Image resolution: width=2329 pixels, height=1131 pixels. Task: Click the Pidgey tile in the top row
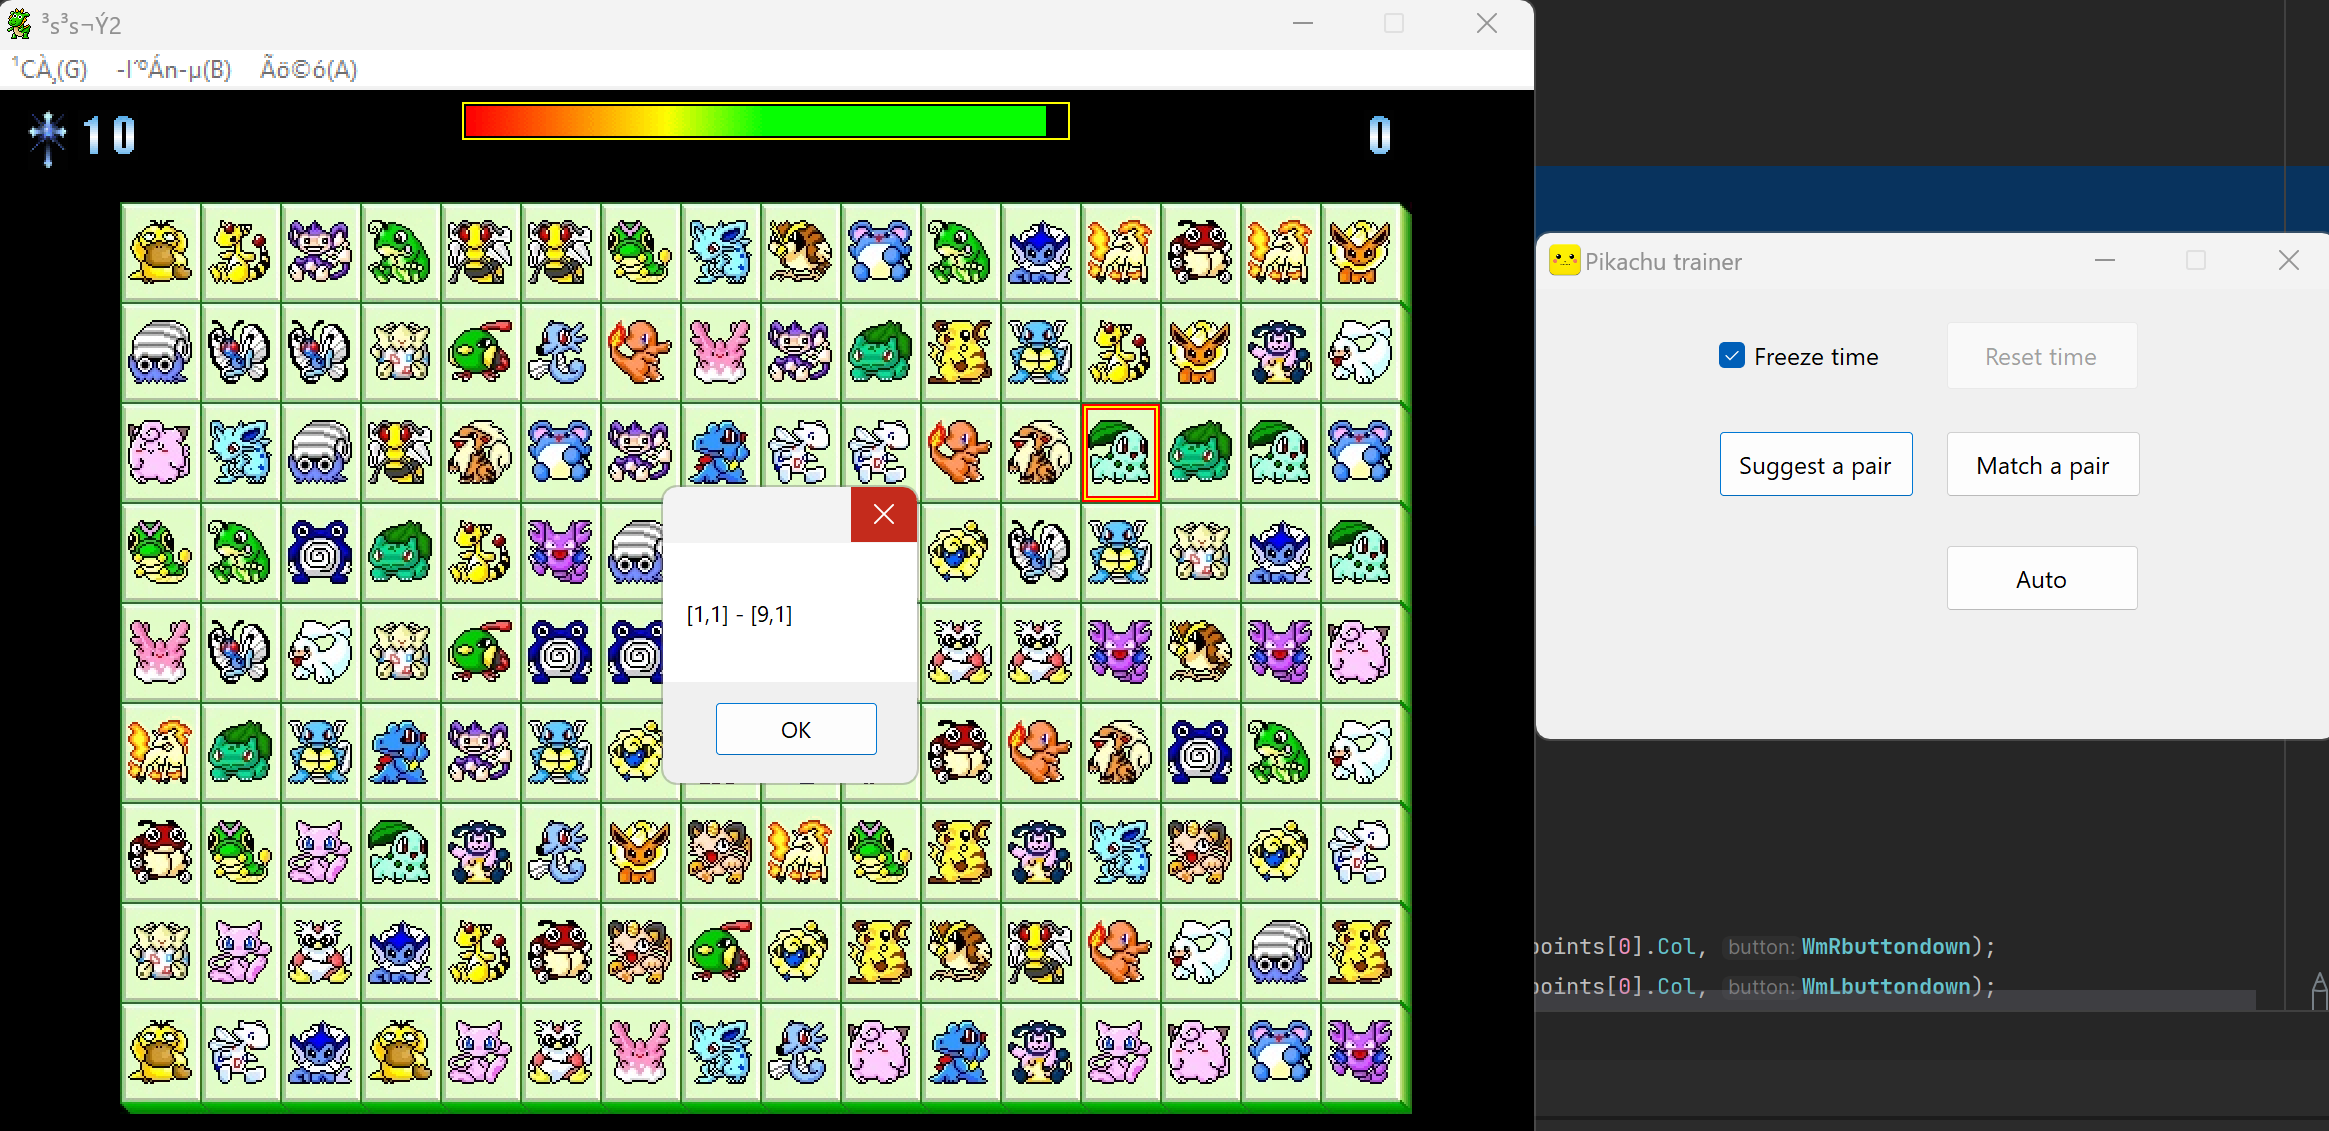click(x=800, y=252)
